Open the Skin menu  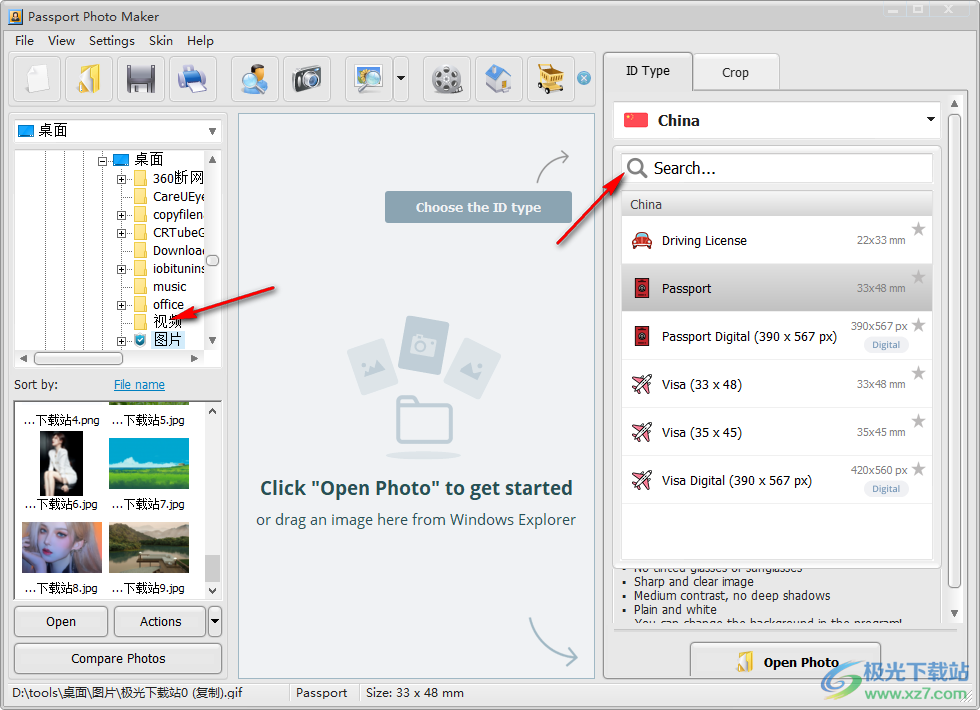161,41
